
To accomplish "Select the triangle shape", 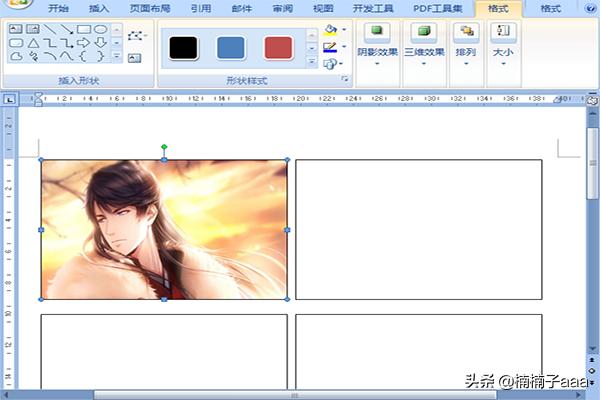I will [x=33, y=42].
